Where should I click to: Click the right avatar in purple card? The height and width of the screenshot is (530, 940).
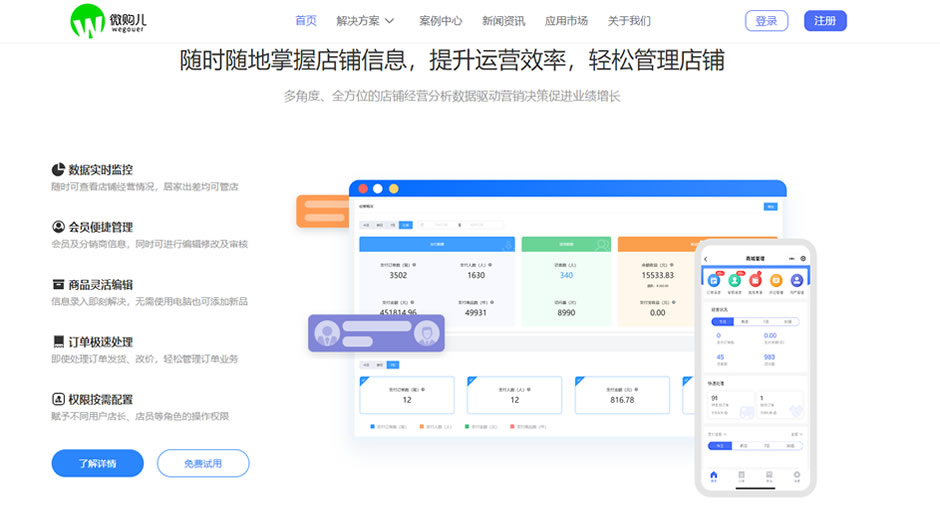click(x=426, y=333)
